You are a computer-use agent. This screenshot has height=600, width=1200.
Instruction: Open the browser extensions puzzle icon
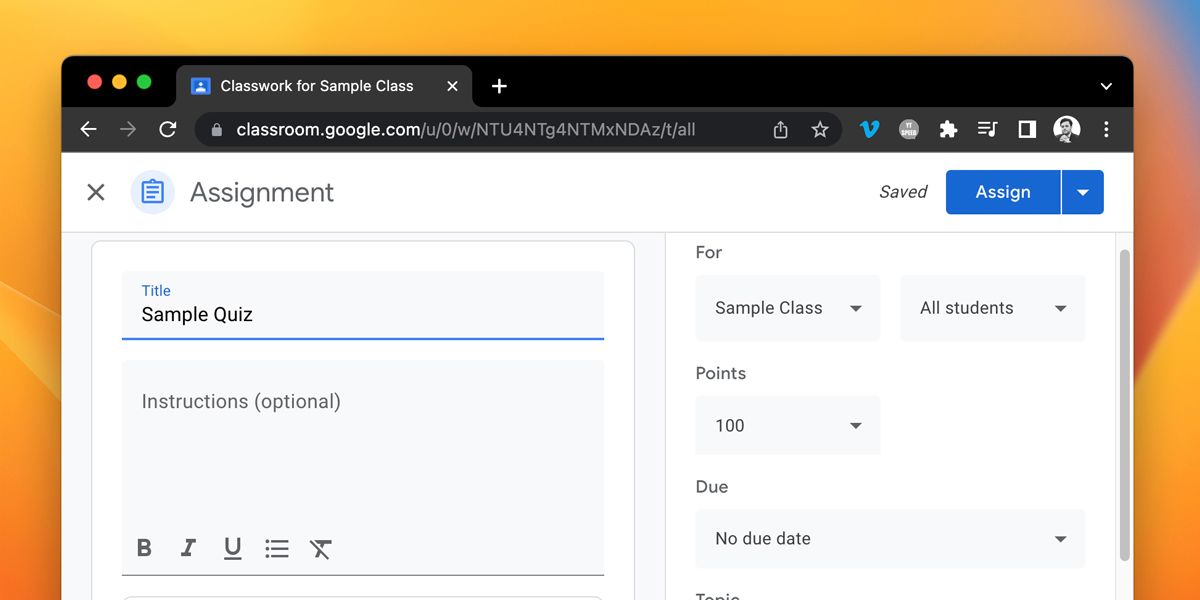coord(948,129)
